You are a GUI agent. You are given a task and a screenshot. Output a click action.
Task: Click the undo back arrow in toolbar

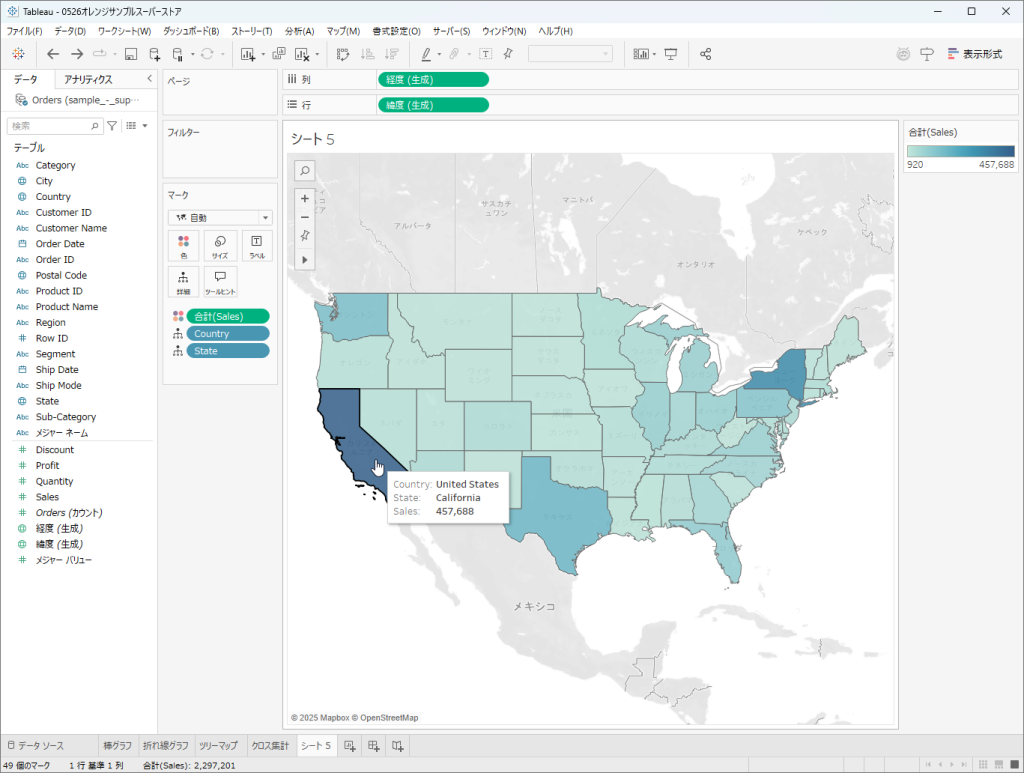click(53, 54)
